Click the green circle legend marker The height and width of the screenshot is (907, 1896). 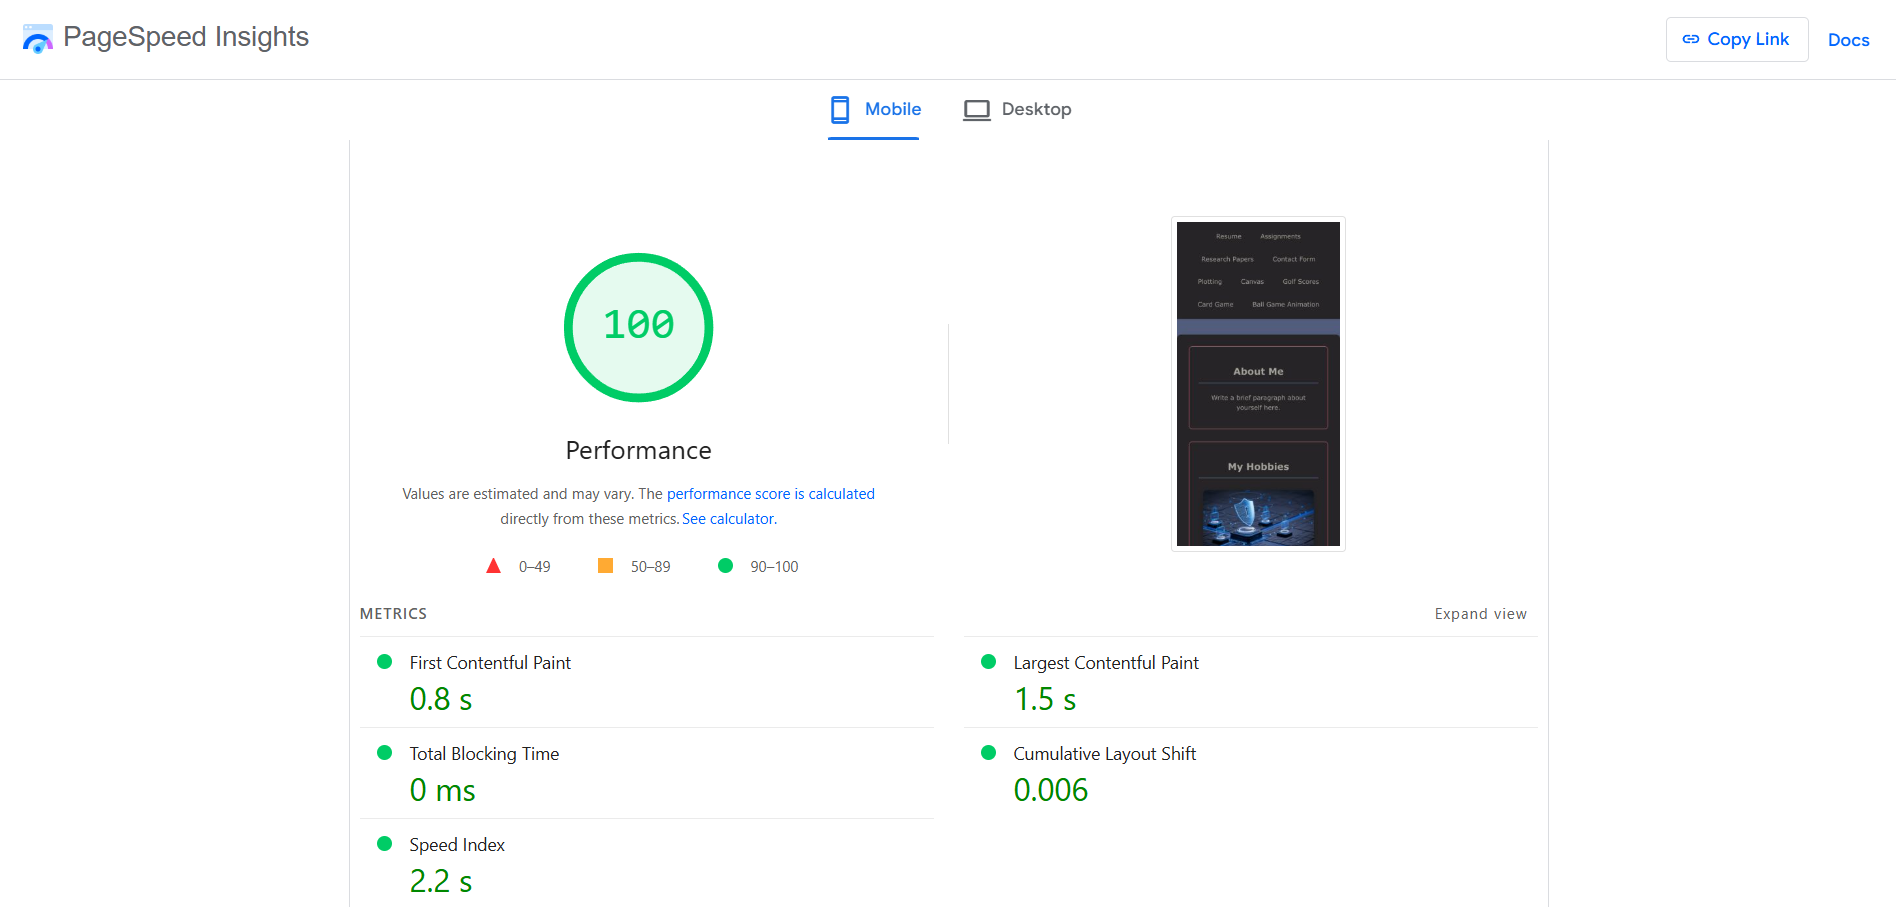(725, 565)
